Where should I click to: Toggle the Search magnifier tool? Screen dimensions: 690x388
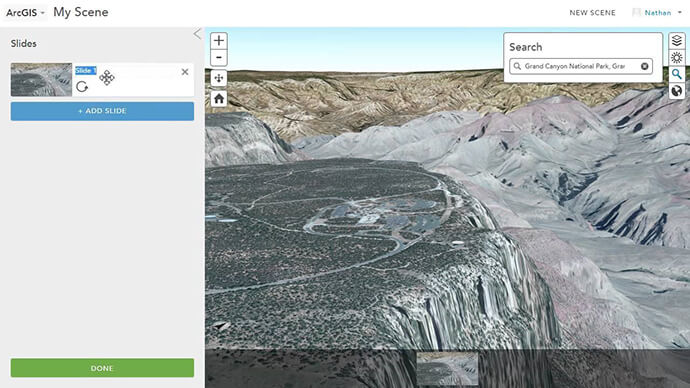676,74
